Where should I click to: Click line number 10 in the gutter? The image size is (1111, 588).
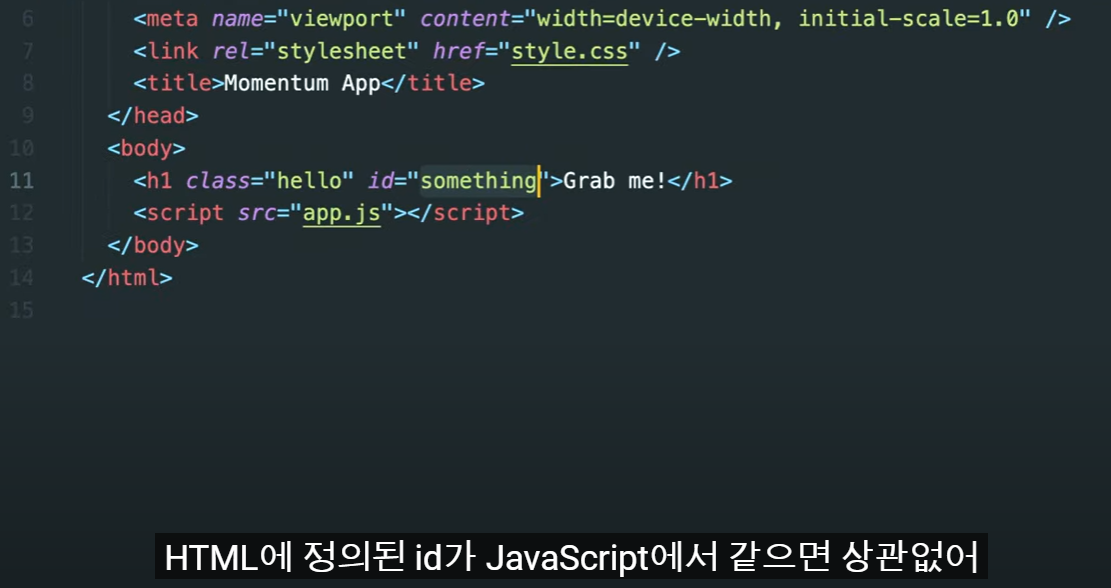click(22, 148)
